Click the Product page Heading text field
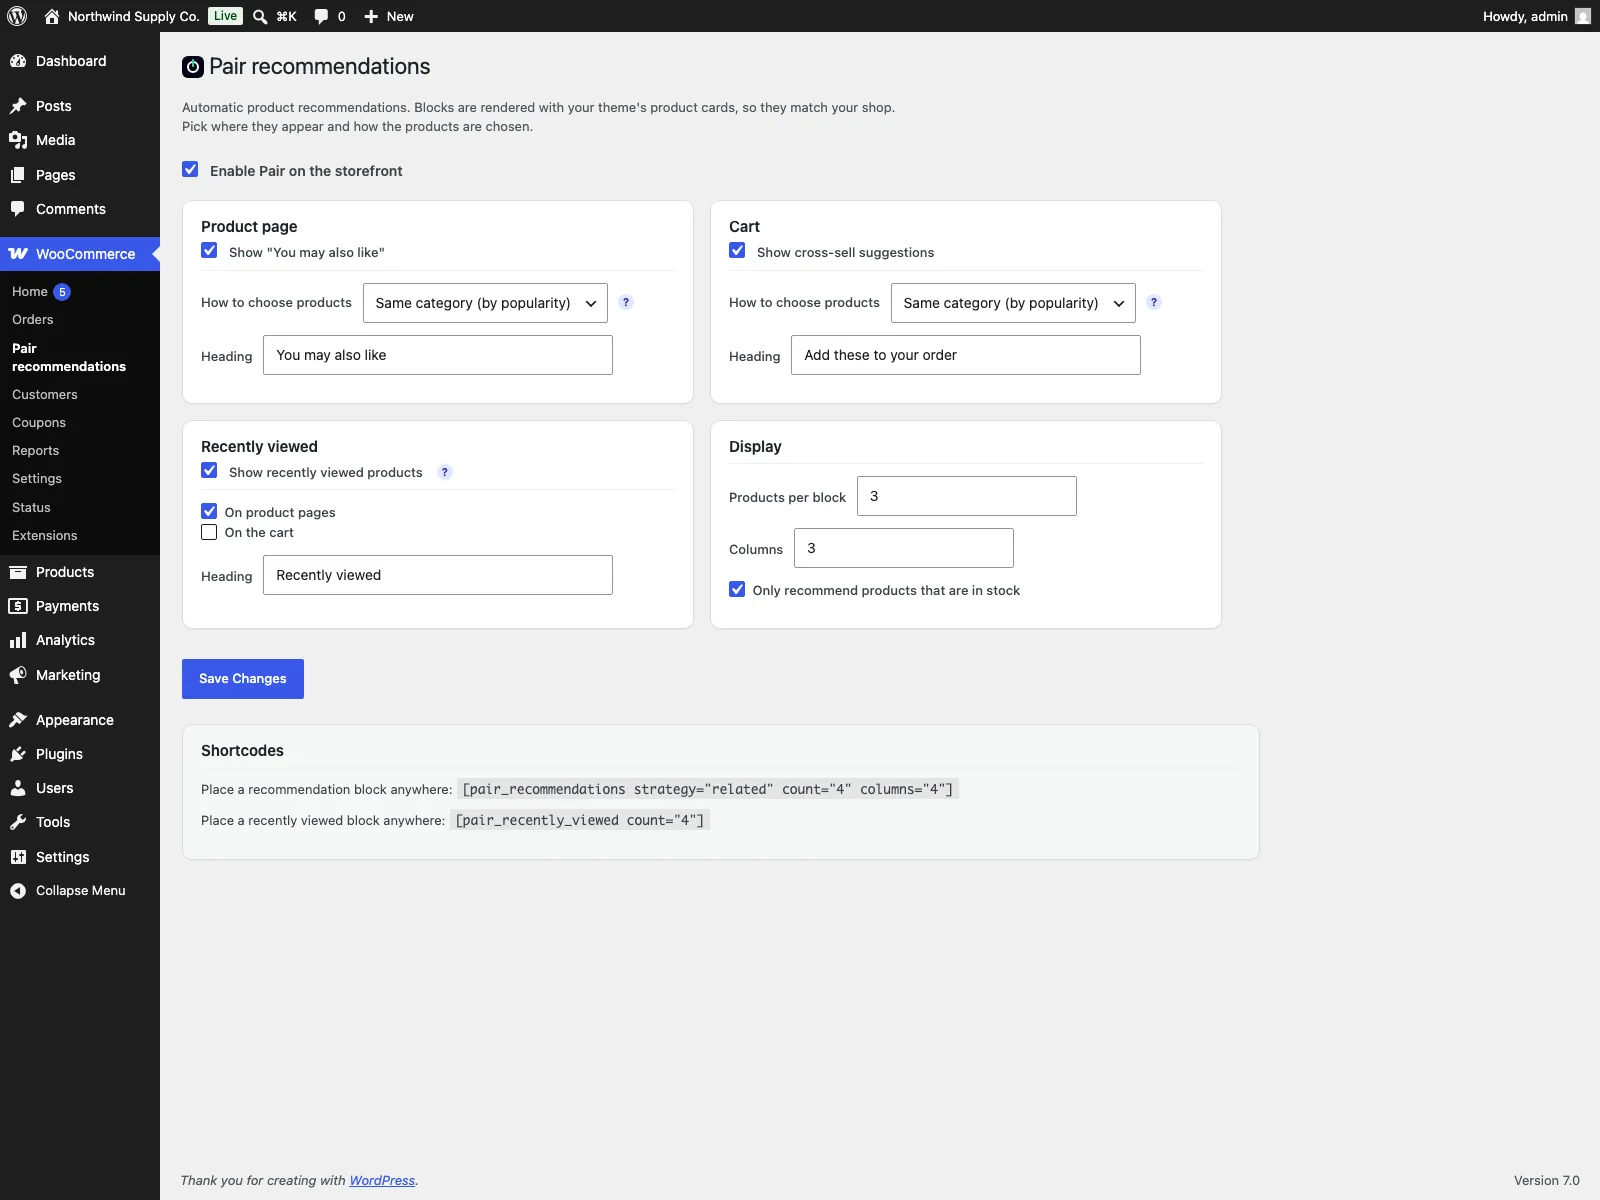Image resolution: width=1600 pixels, height=1200 pixels. pyautogui.click(x=438, y=355)
